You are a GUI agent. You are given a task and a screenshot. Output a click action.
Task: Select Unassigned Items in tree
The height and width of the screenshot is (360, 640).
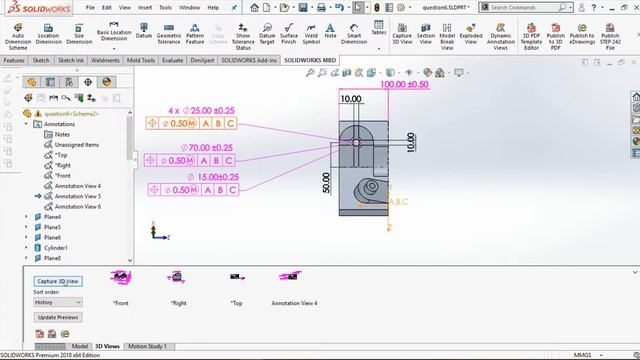(x=77, y=144)
